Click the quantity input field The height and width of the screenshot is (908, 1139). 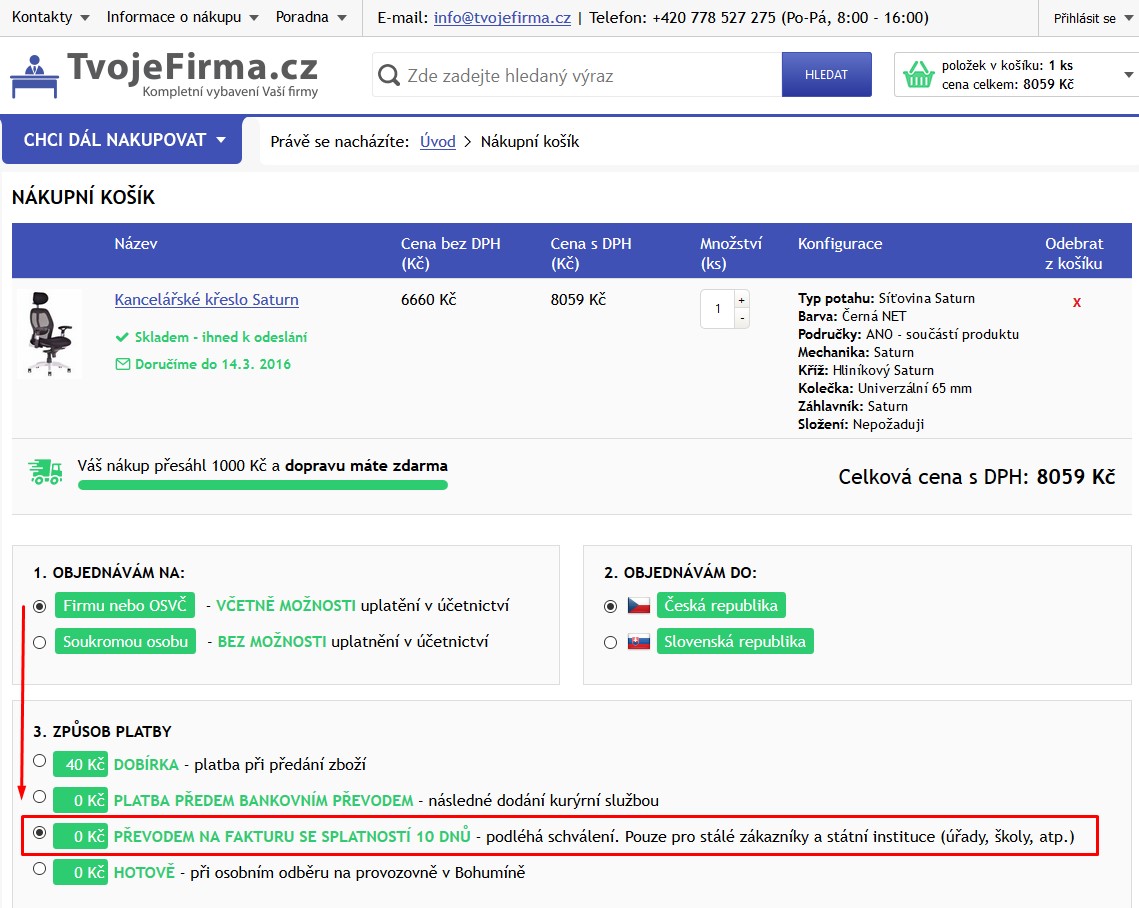tap(718, 309)
